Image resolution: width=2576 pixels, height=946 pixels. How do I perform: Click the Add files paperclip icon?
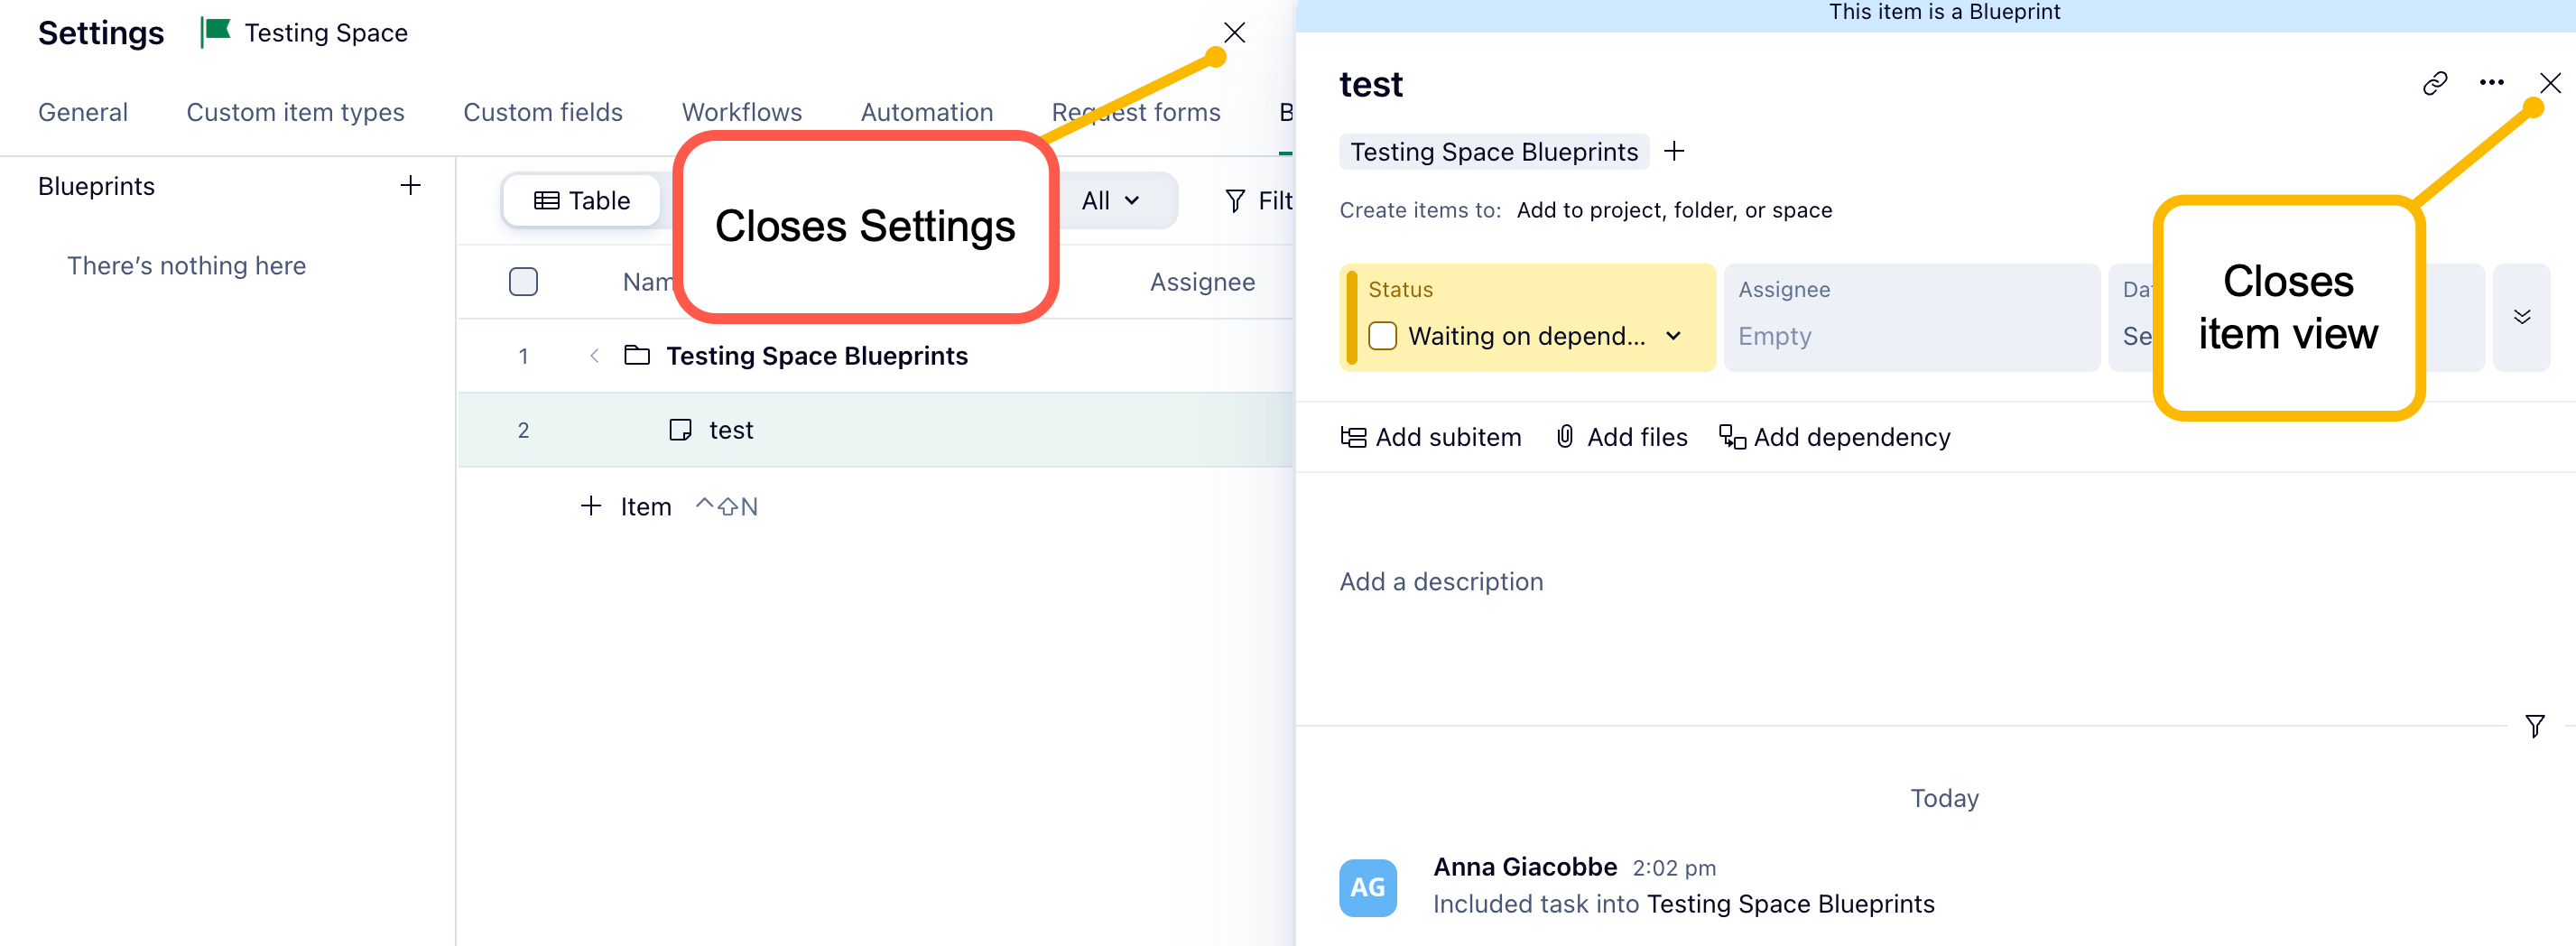(1565, 437)
